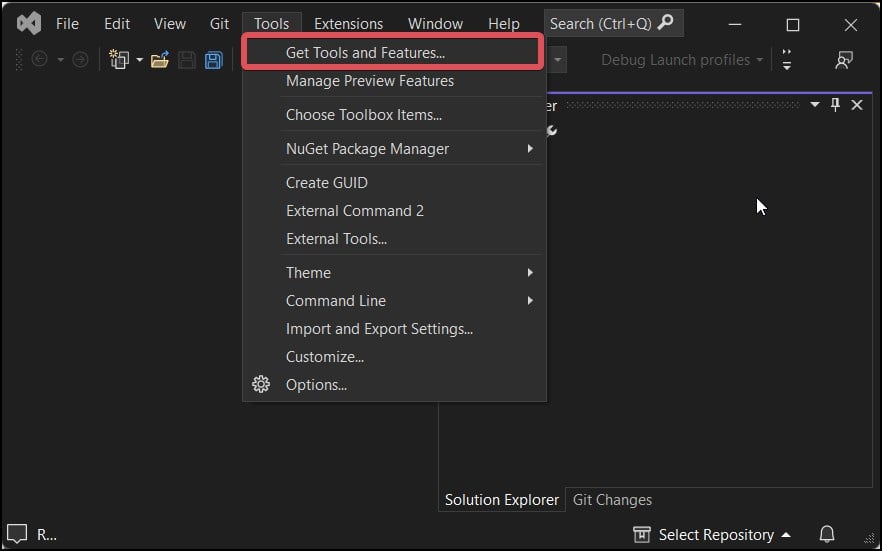The height and width of the screenshot is (551, 882).
Task: Pin the Solution Explorer panel
Action: (x=835, y=105)
